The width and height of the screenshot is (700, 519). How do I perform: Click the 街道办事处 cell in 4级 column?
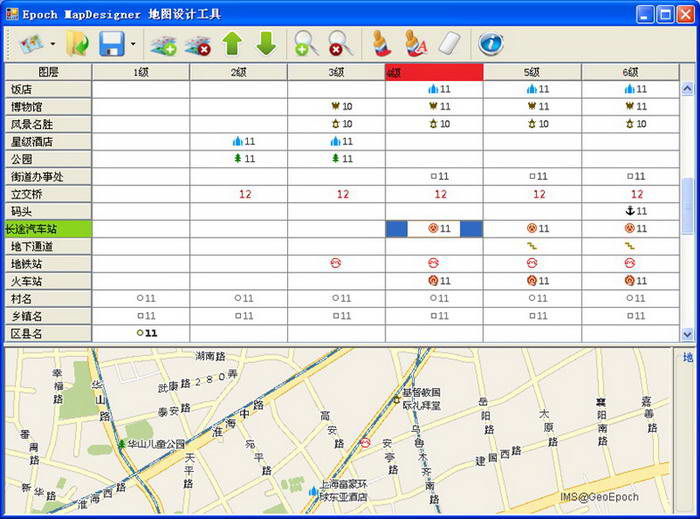434,177
